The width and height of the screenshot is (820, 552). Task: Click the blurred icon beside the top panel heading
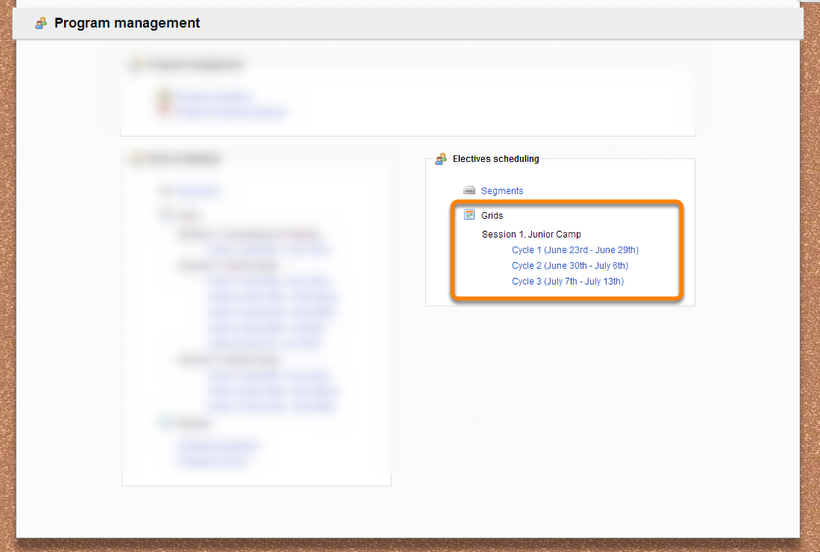point(135,65)
